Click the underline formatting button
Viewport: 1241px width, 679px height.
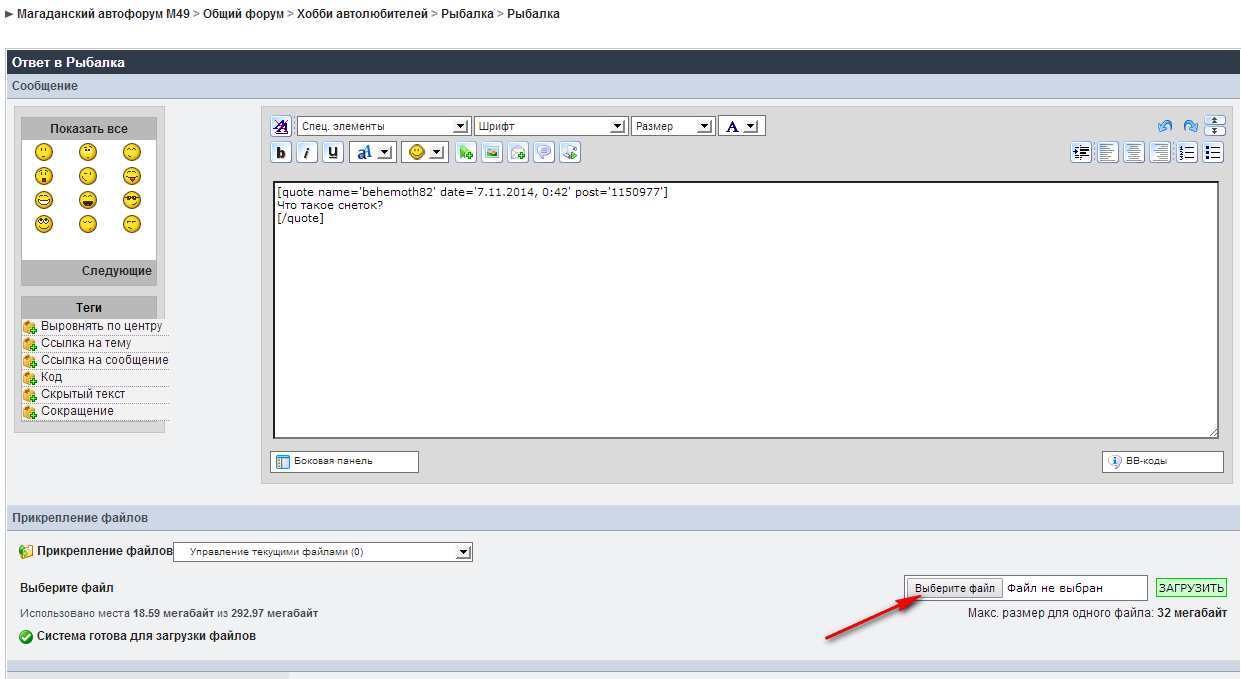(x=333, y=153)
